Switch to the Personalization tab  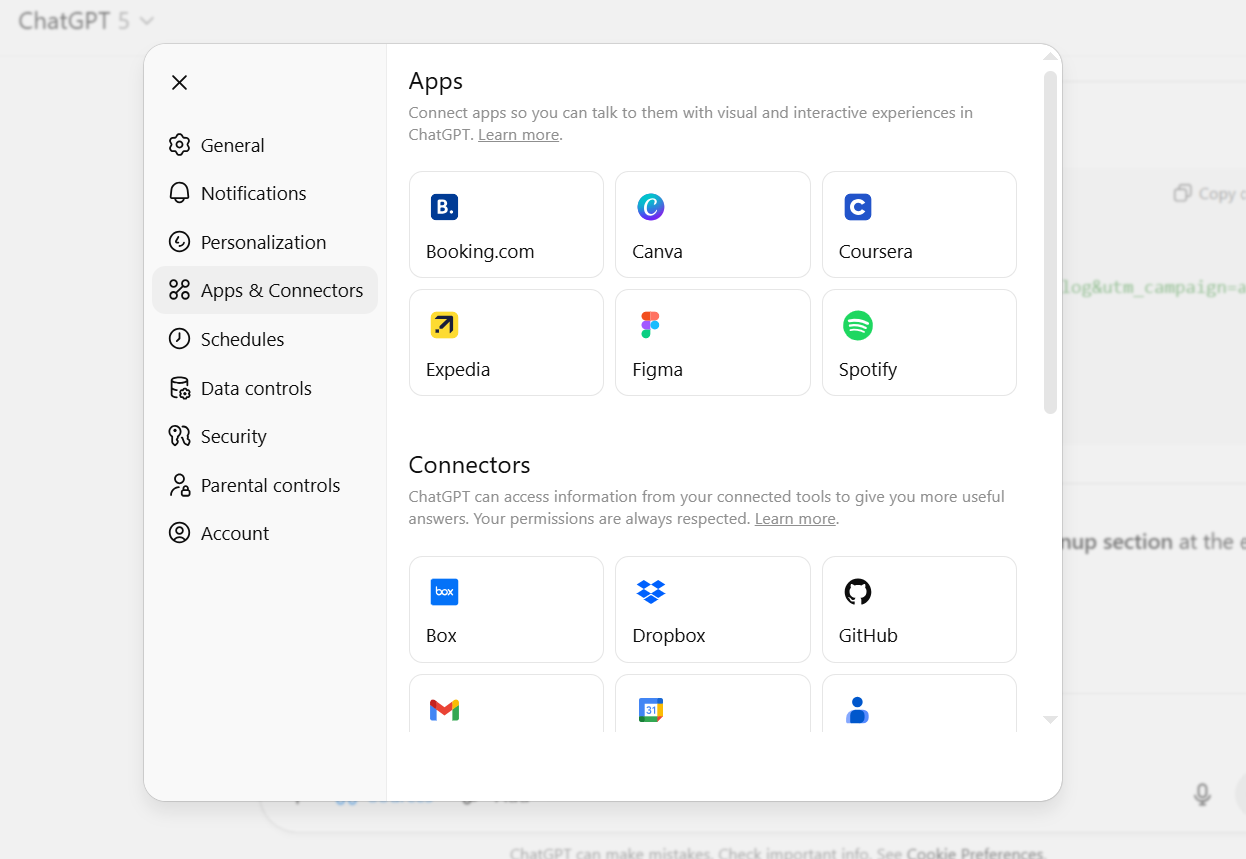pyautogui.click(x=265, y=242)
